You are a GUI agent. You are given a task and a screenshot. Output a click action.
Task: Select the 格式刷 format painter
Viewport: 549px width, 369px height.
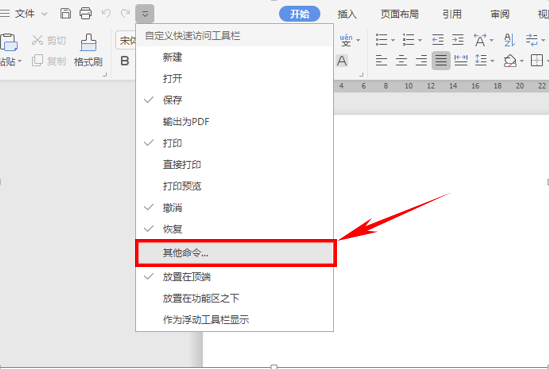coord(88,50)
